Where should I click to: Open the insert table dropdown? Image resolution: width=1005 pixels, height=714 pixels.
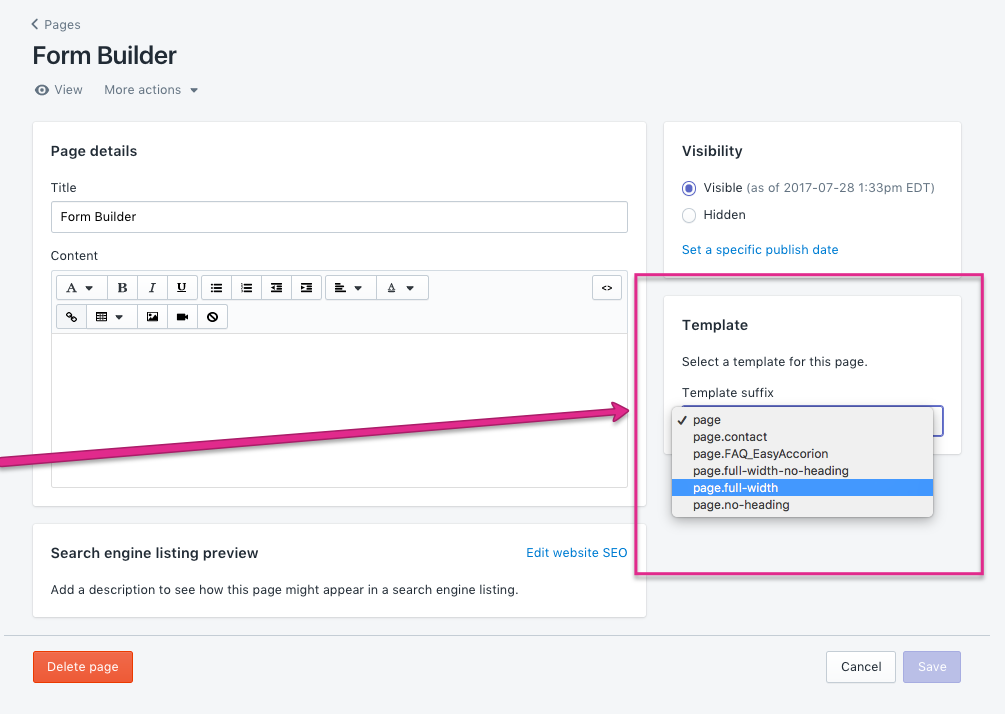pyautogui.click(x=110, y=317)
